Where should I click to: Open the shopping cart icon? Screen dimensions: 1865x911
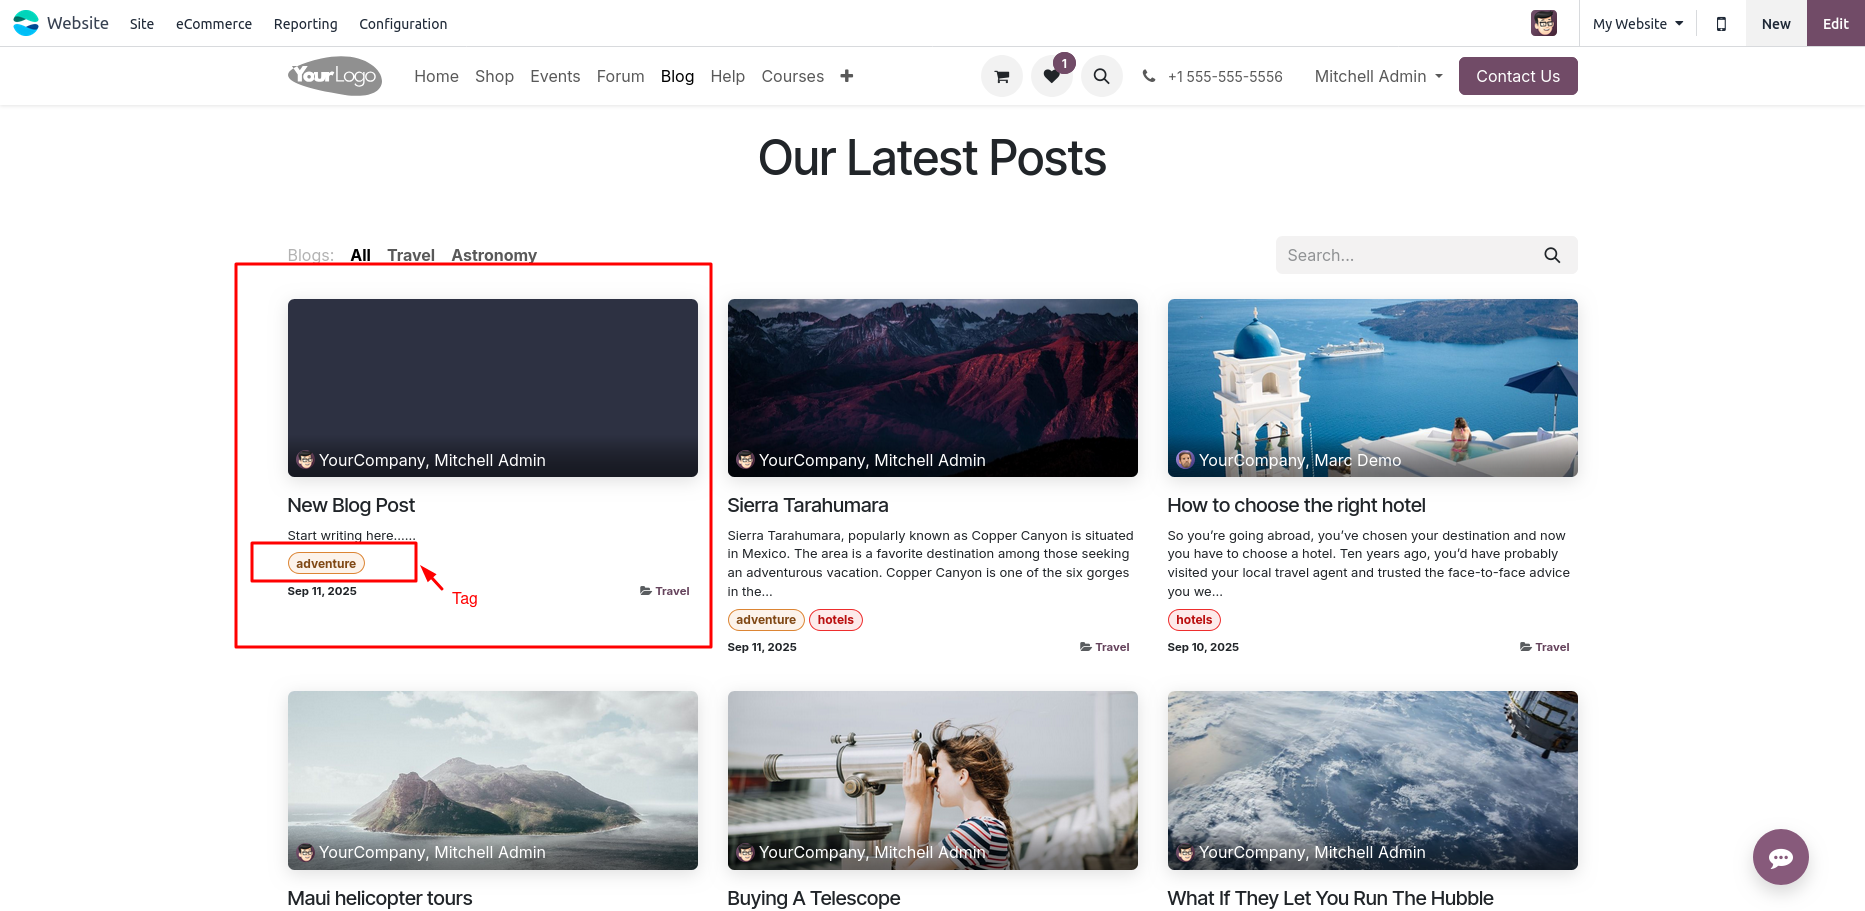(x=1001, y=76)
